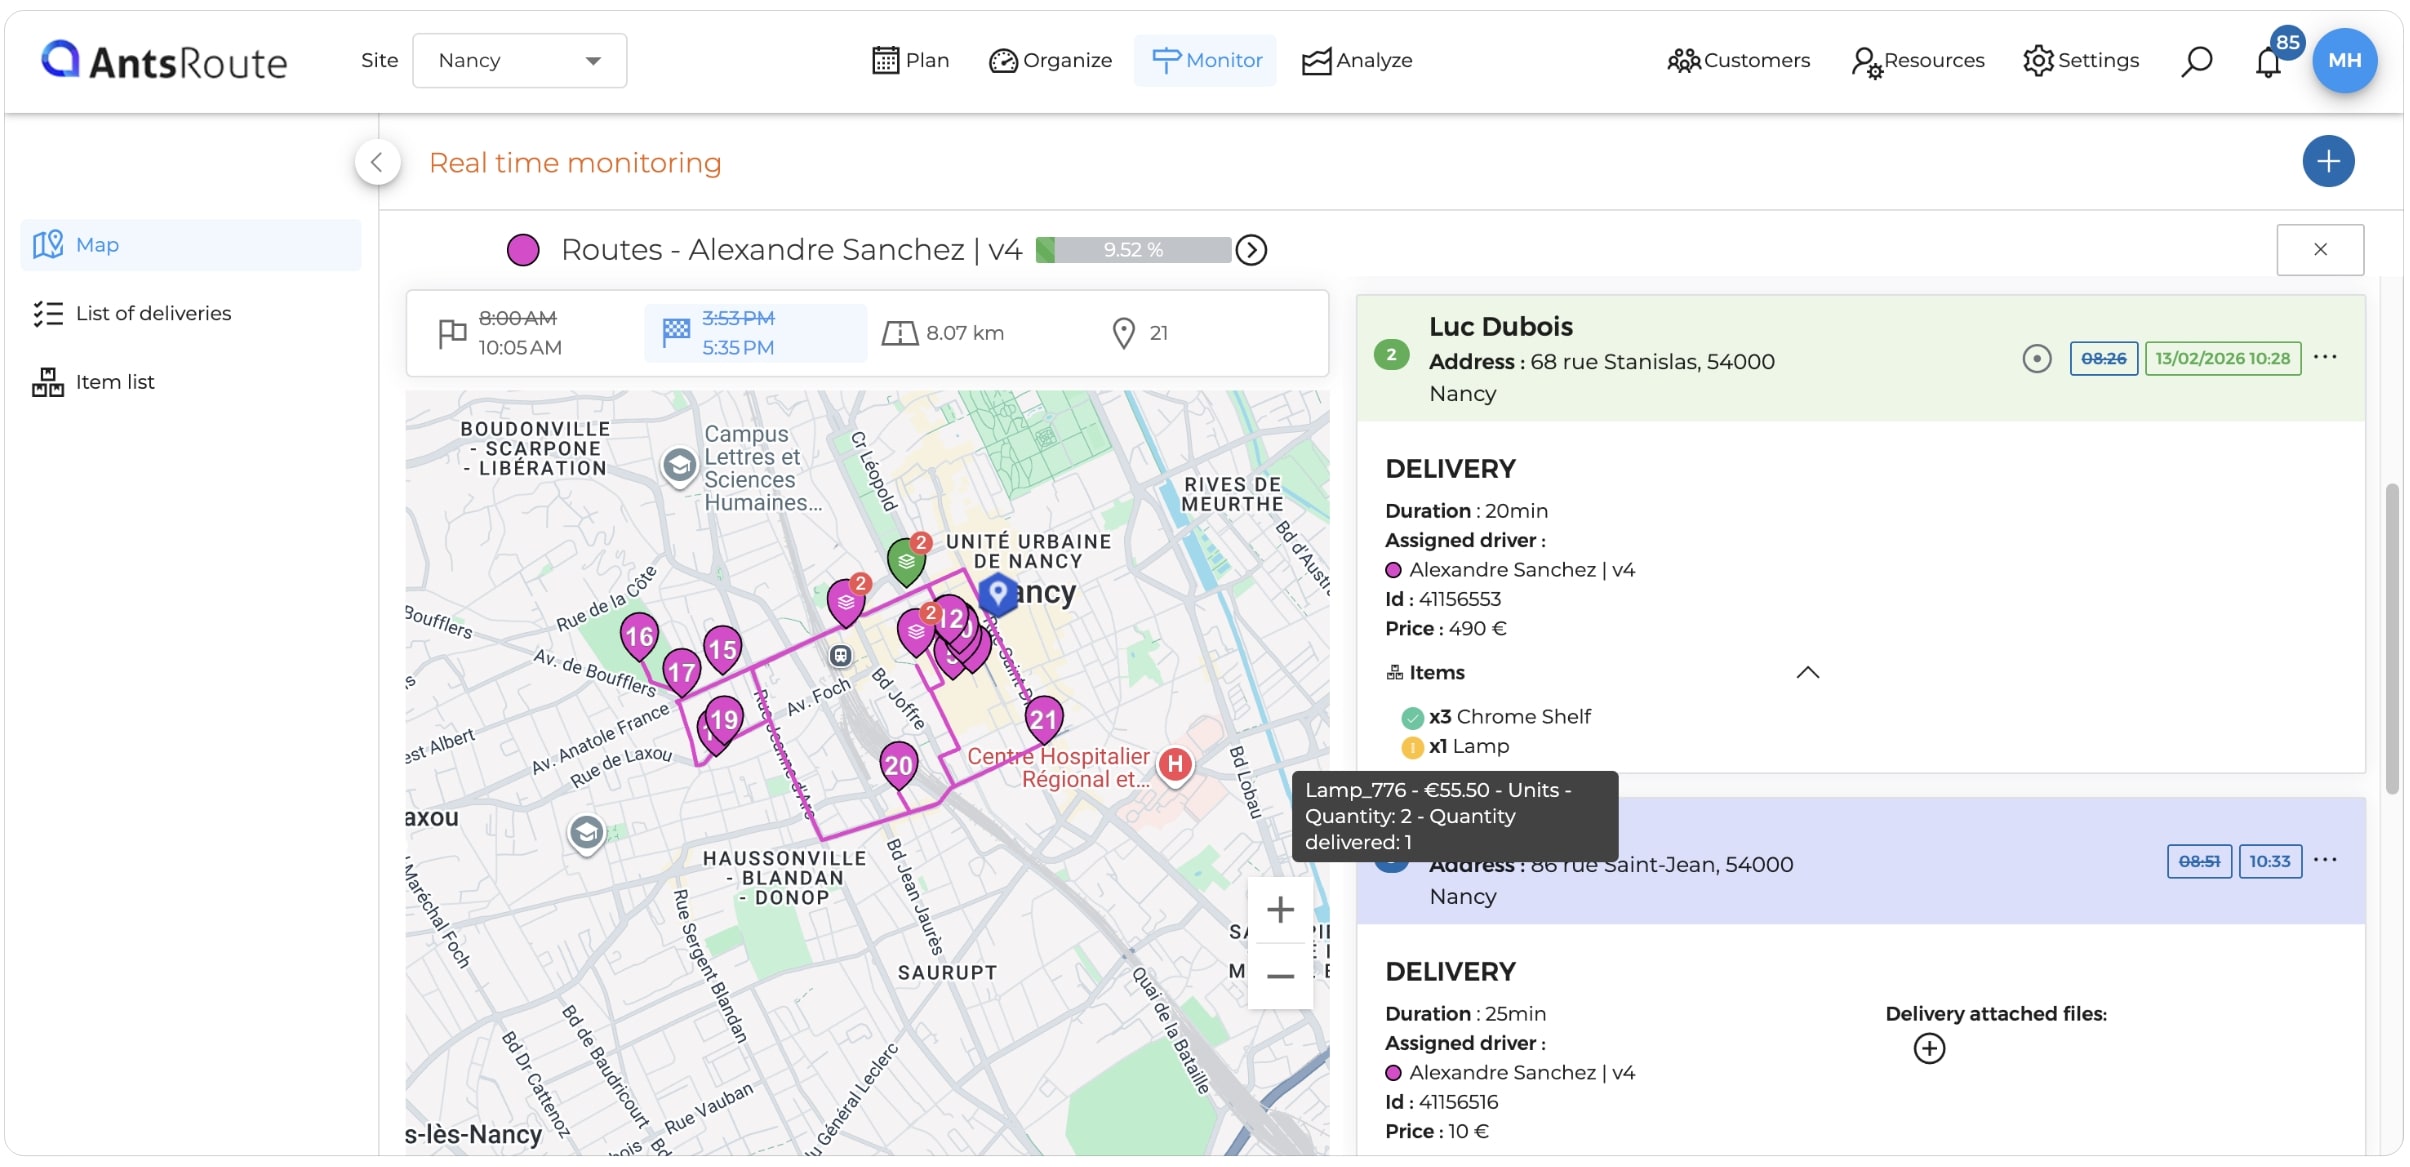Image resolution: width=2410 pixels, height=1167 pixels.
Task: Zoom in on the map
Action: (1280, 910)
